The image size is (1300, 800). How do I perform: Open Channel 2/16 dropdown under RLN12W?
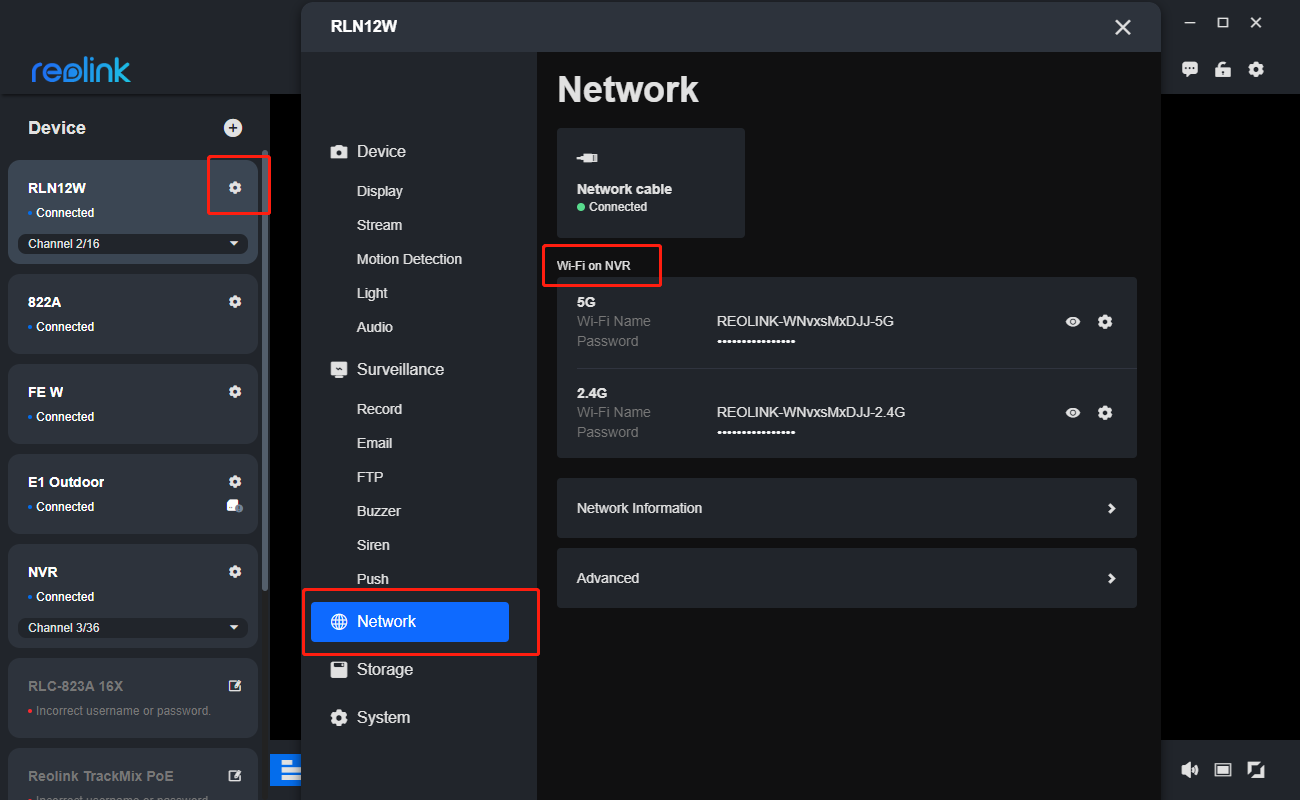133,244
